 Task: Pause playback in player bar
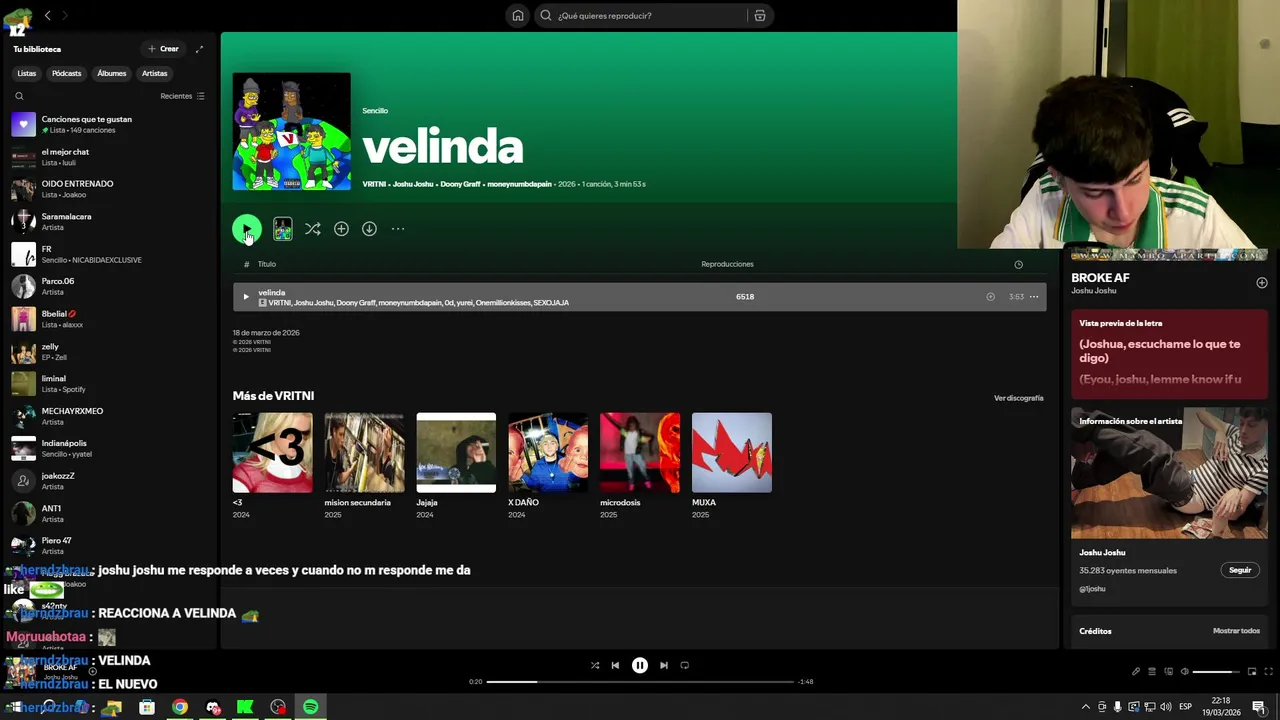640,665
